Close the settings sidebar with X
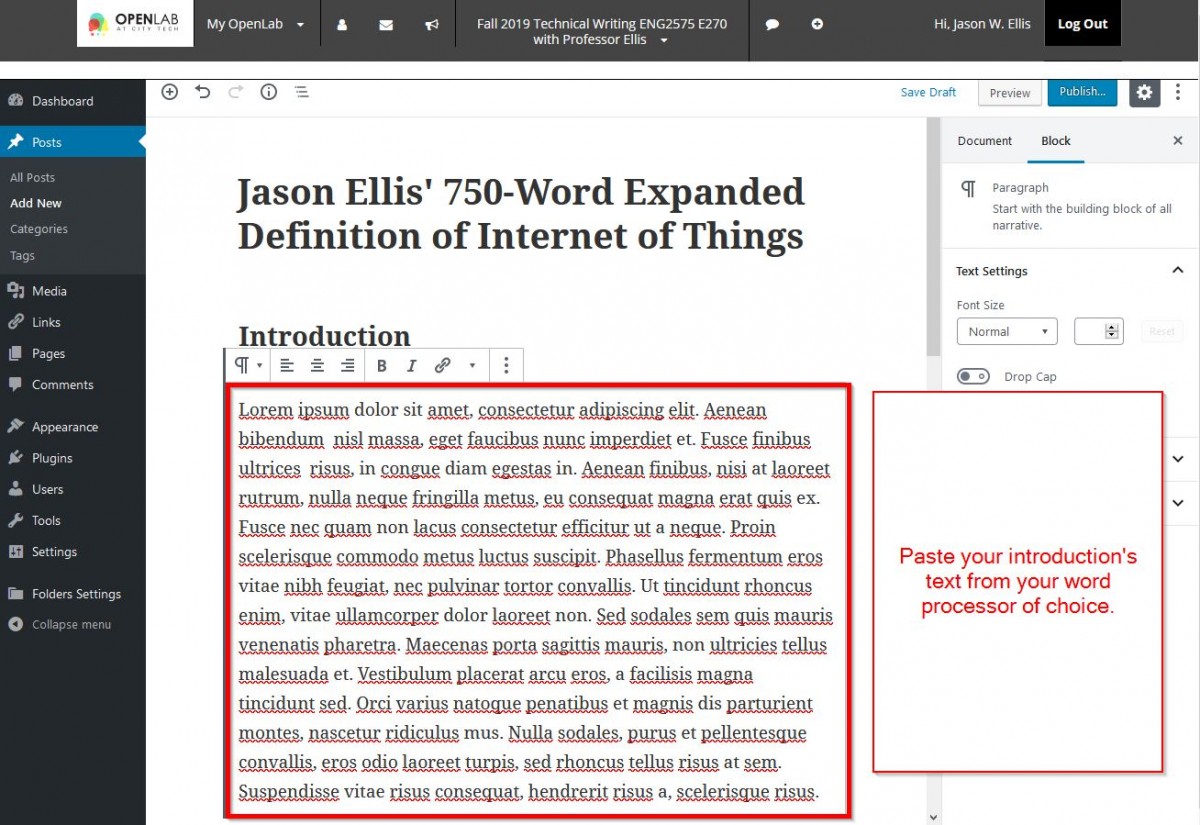Image resolution: width=1200 pixels, height=825 pixels. coord(1178,141)
